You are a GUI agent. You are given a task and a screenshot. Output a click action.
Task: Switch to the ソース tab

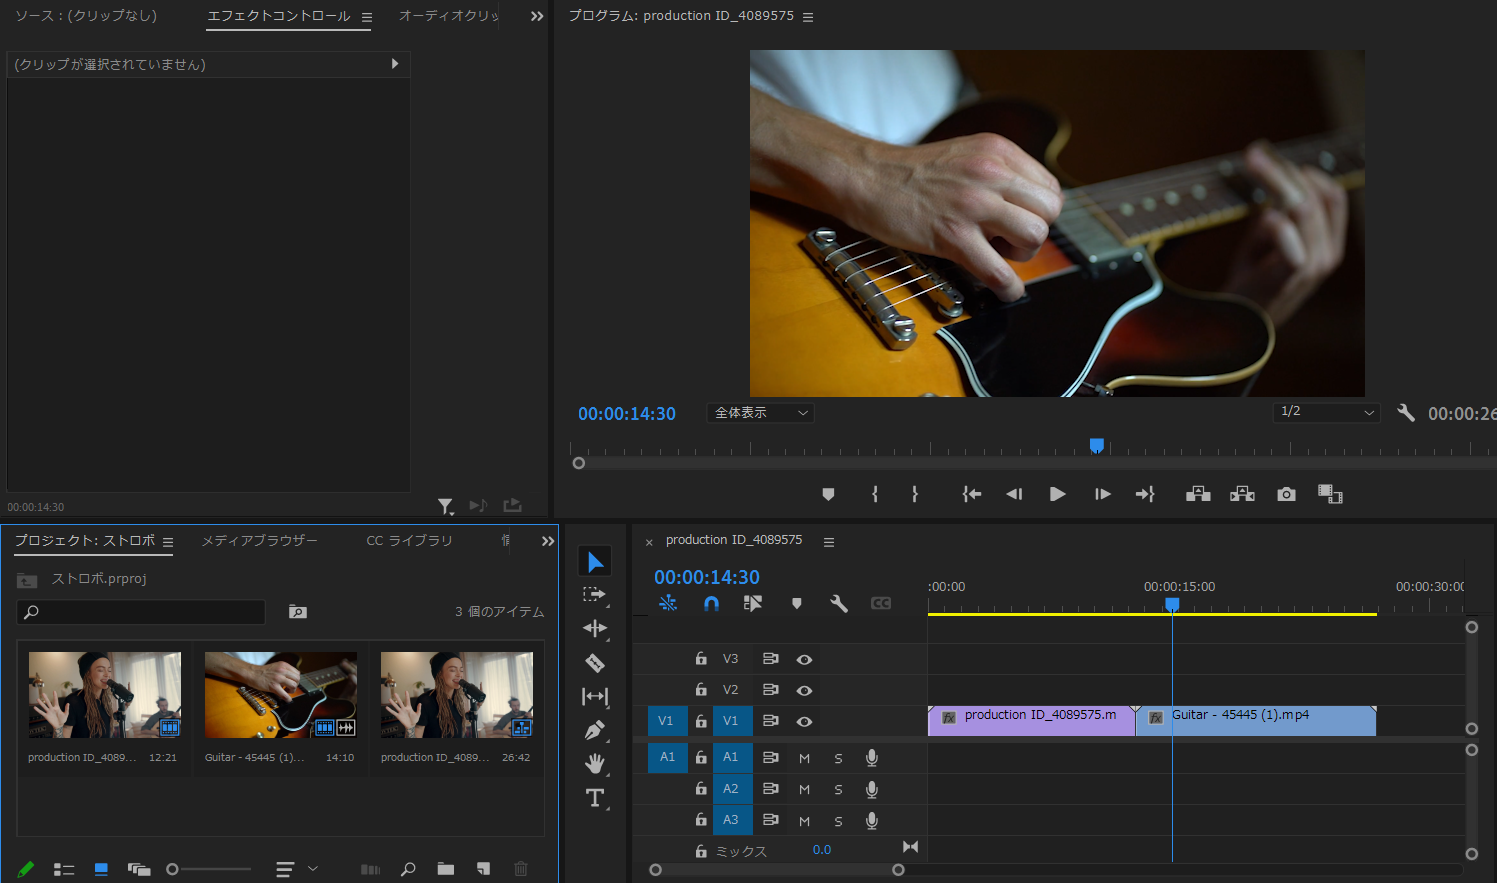(85, 16)
